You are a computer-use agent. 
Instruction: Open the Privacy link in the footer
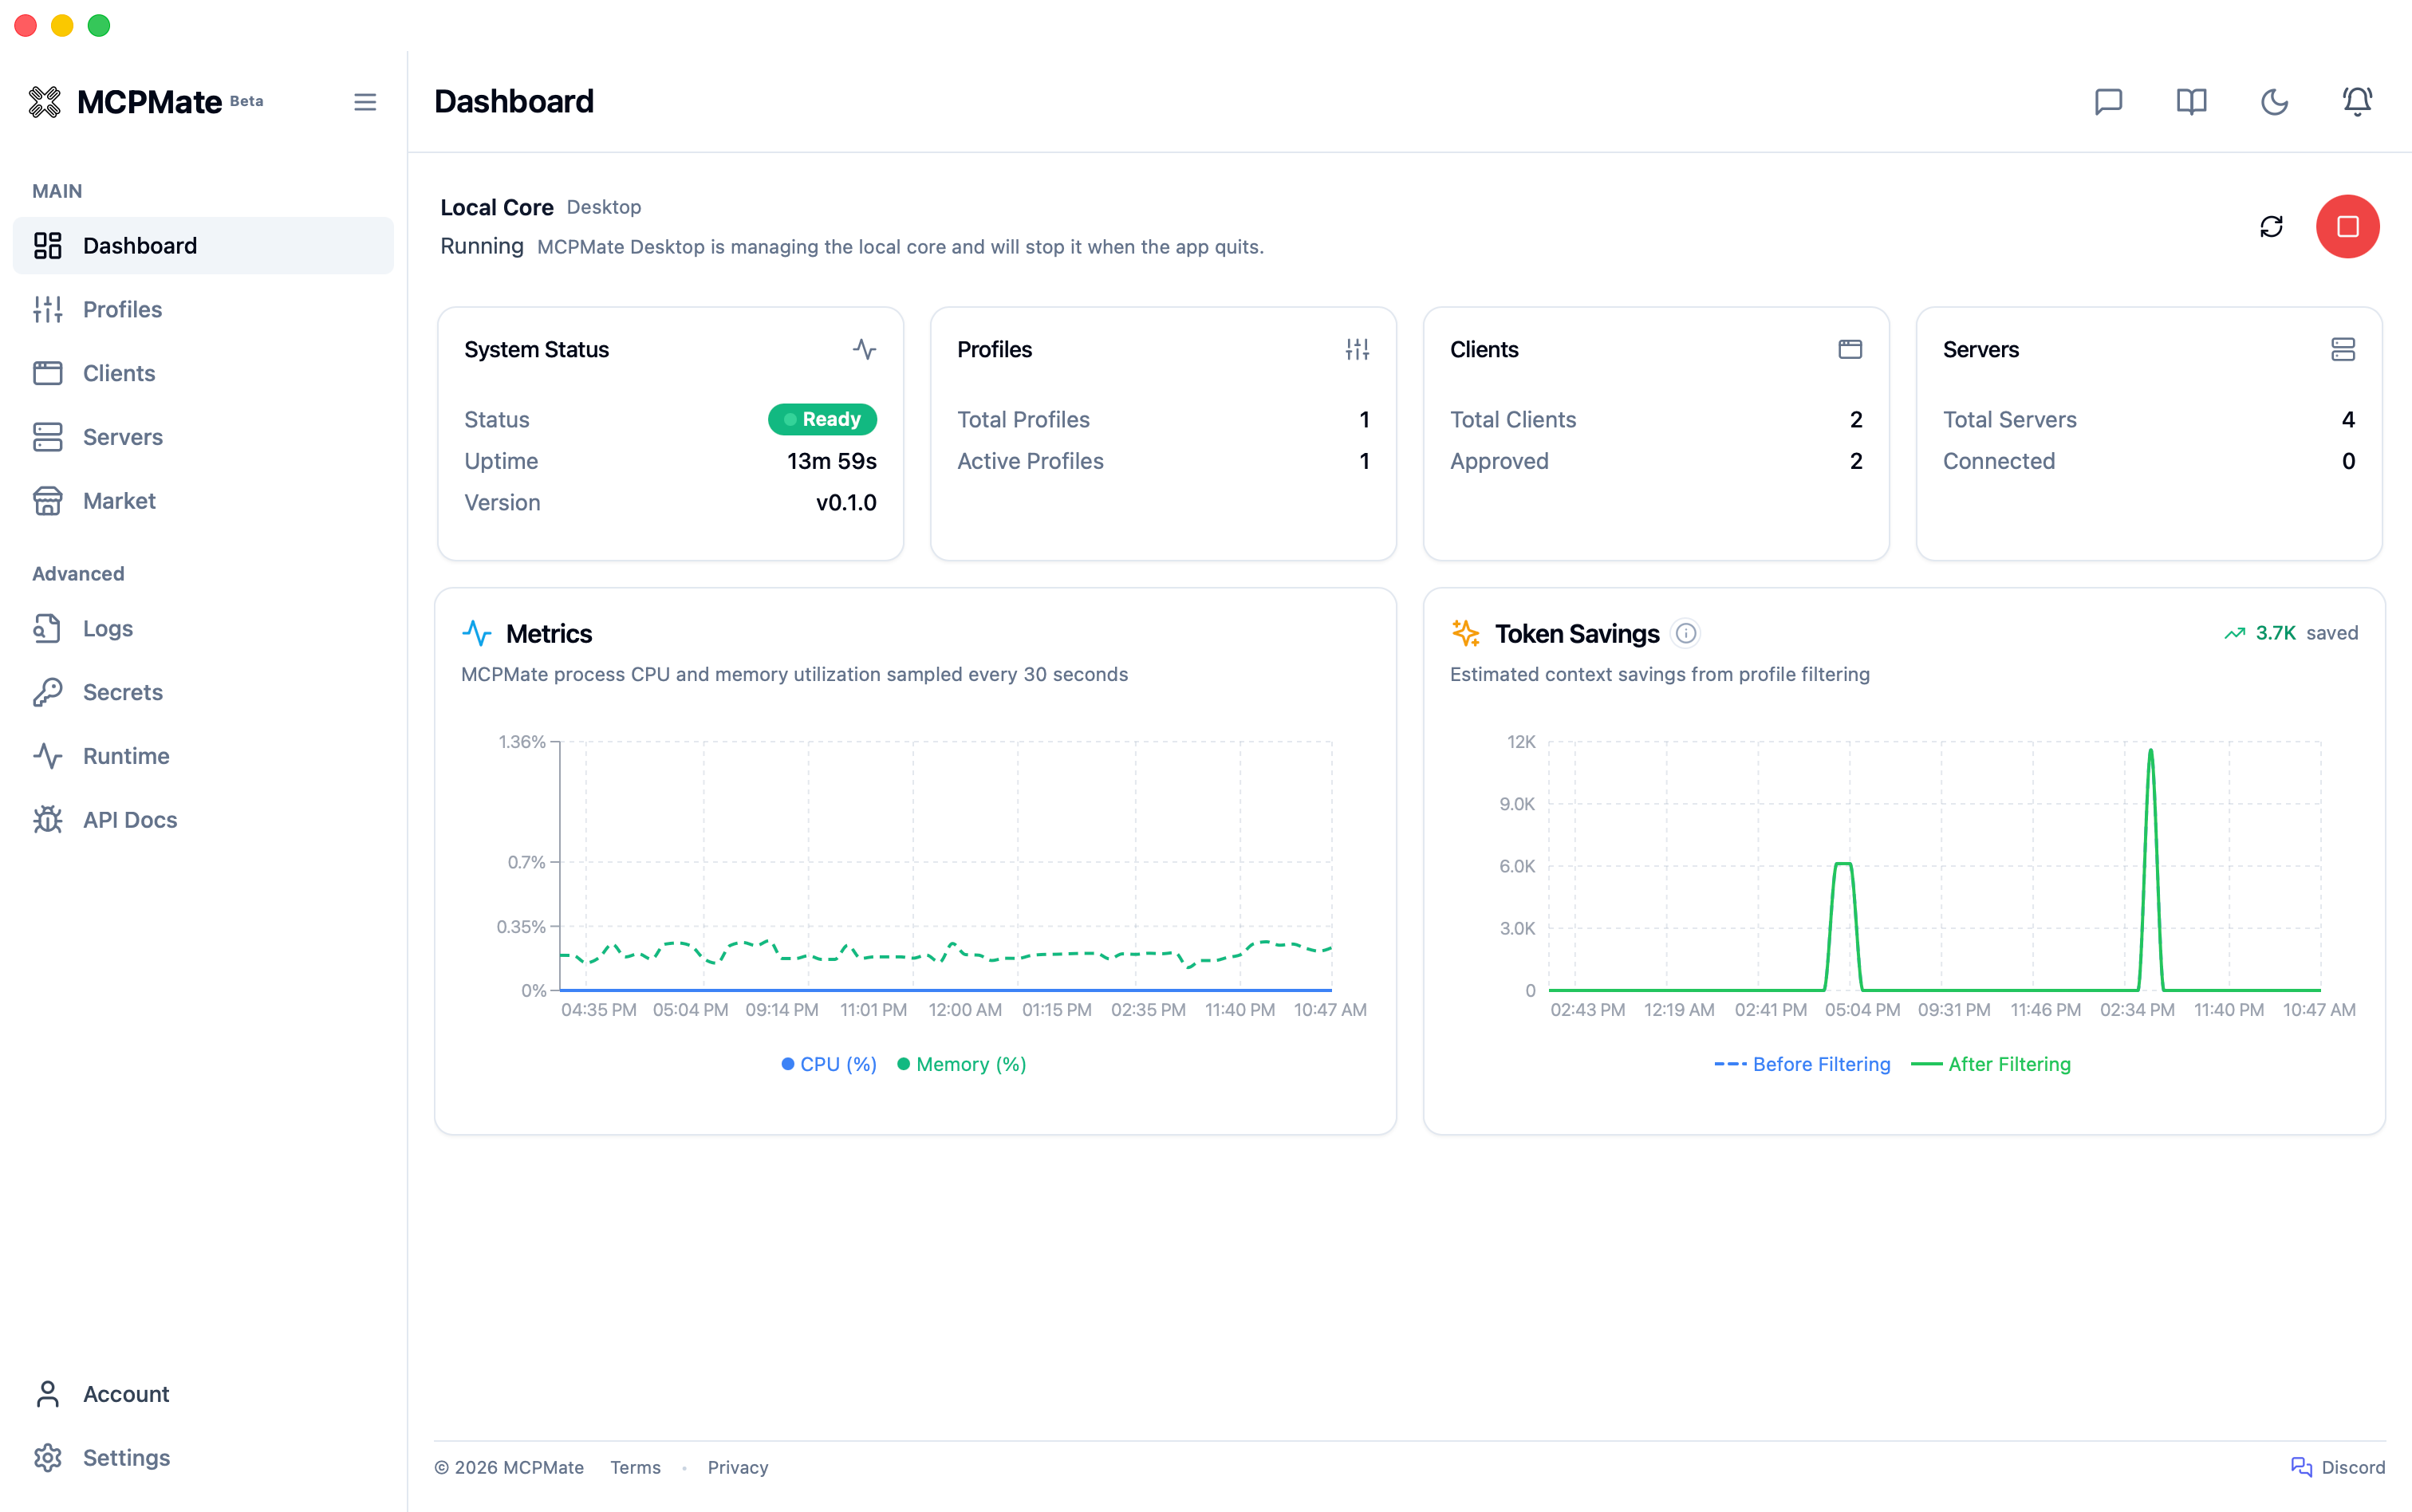tap(738, 1467)
